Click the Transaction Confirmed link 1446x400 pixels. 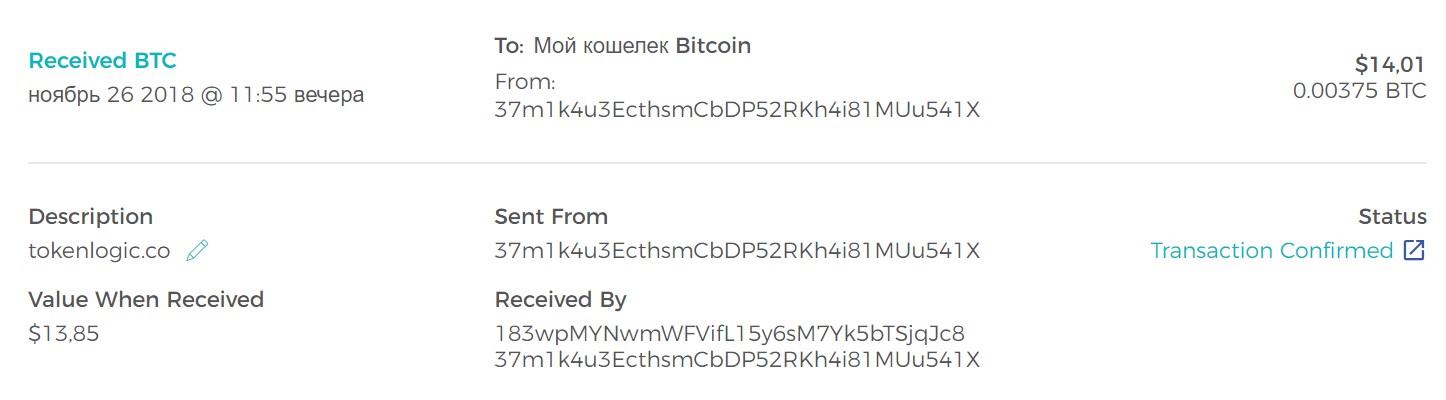pyautogui.click(x=1271, y=250)
